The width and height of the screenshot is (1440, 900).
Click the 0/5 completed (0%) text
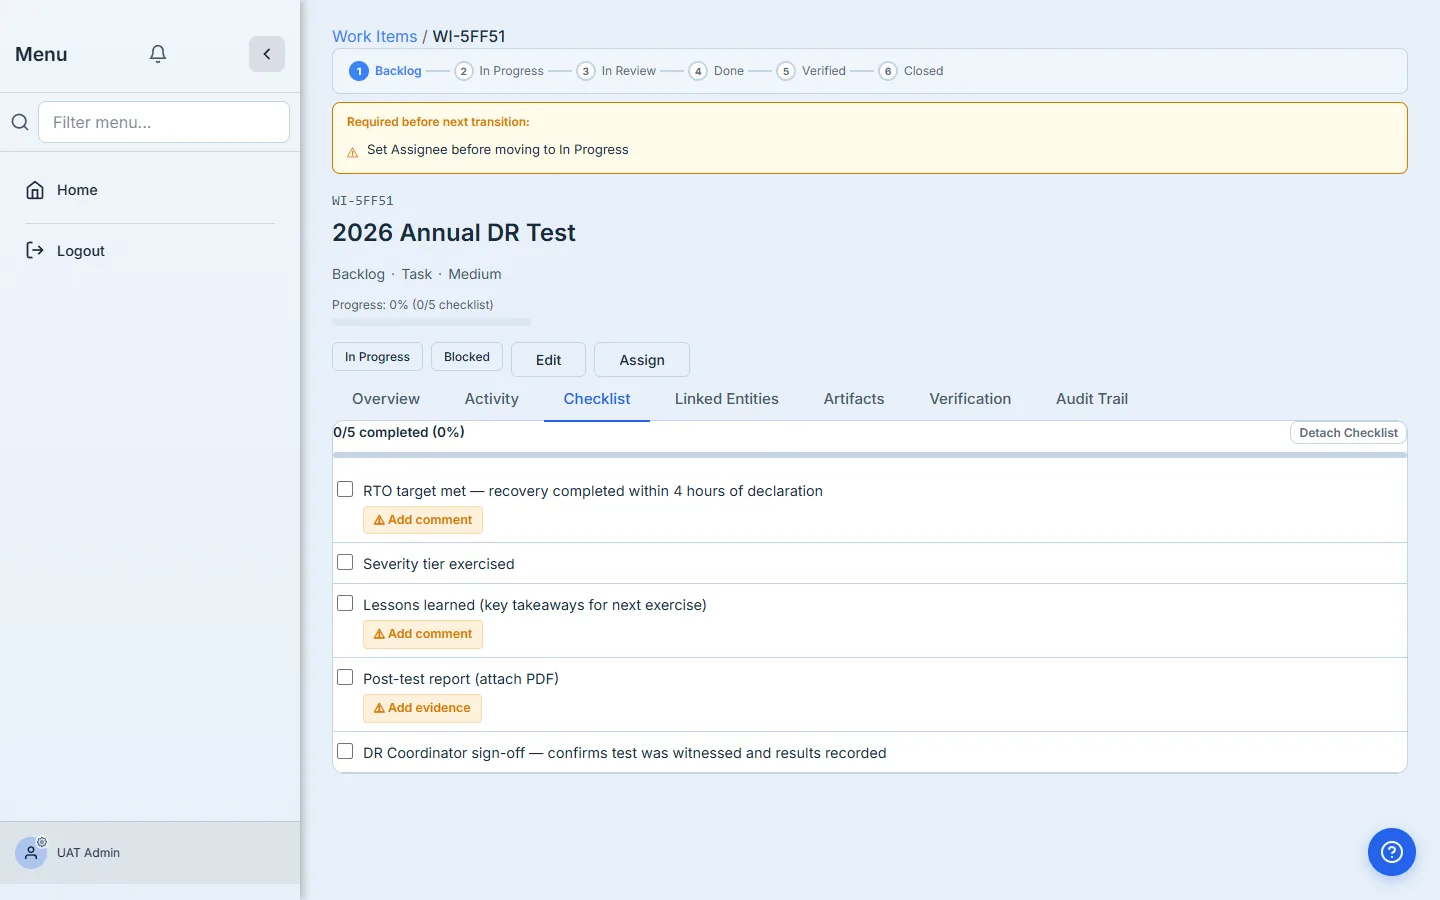(399, 432)
